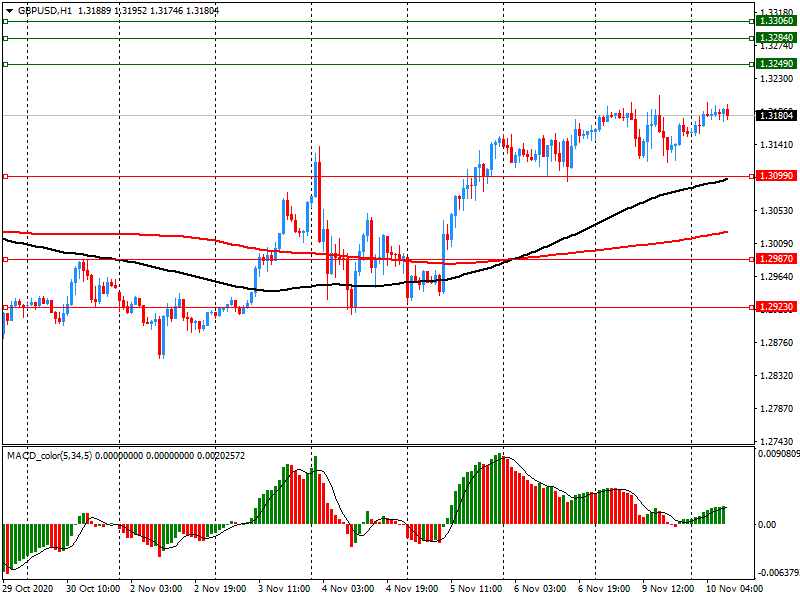Click the current price tag 1.31804
The image size is (800, 600).
click(x=775, y=116)
